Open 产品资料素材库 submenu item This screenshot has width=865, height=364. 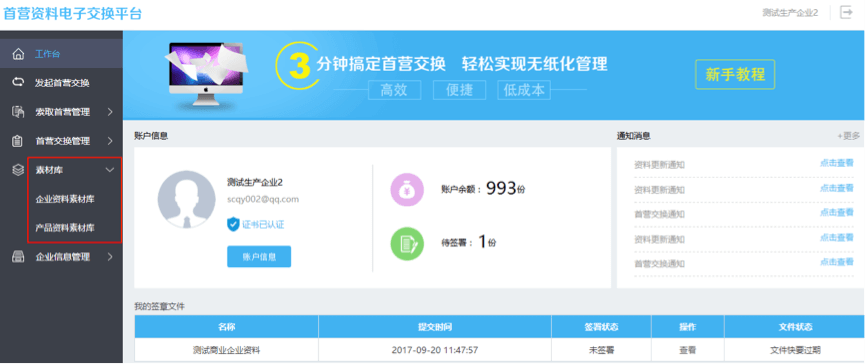tap(65, 227)
